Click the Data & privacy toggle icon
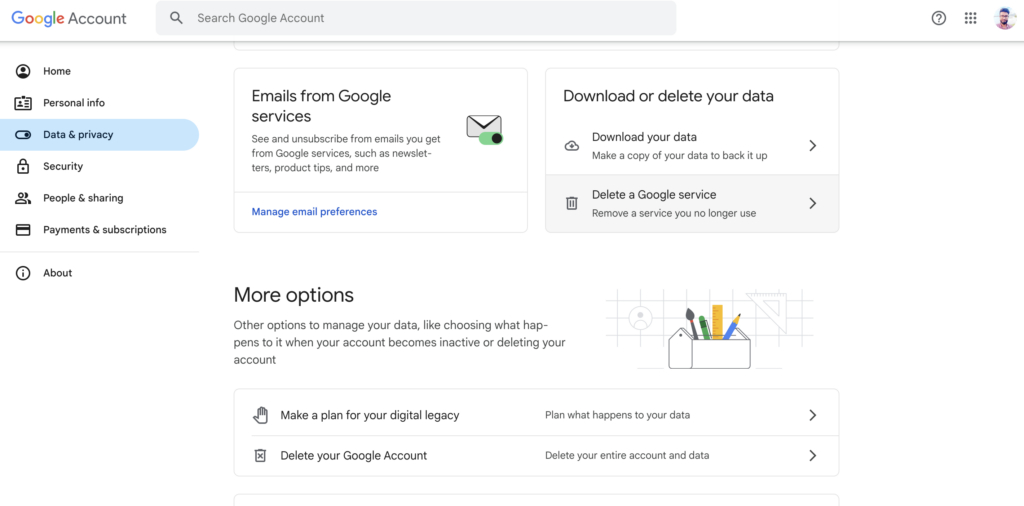The image size is (1024, 506). [x=23, y=135]
